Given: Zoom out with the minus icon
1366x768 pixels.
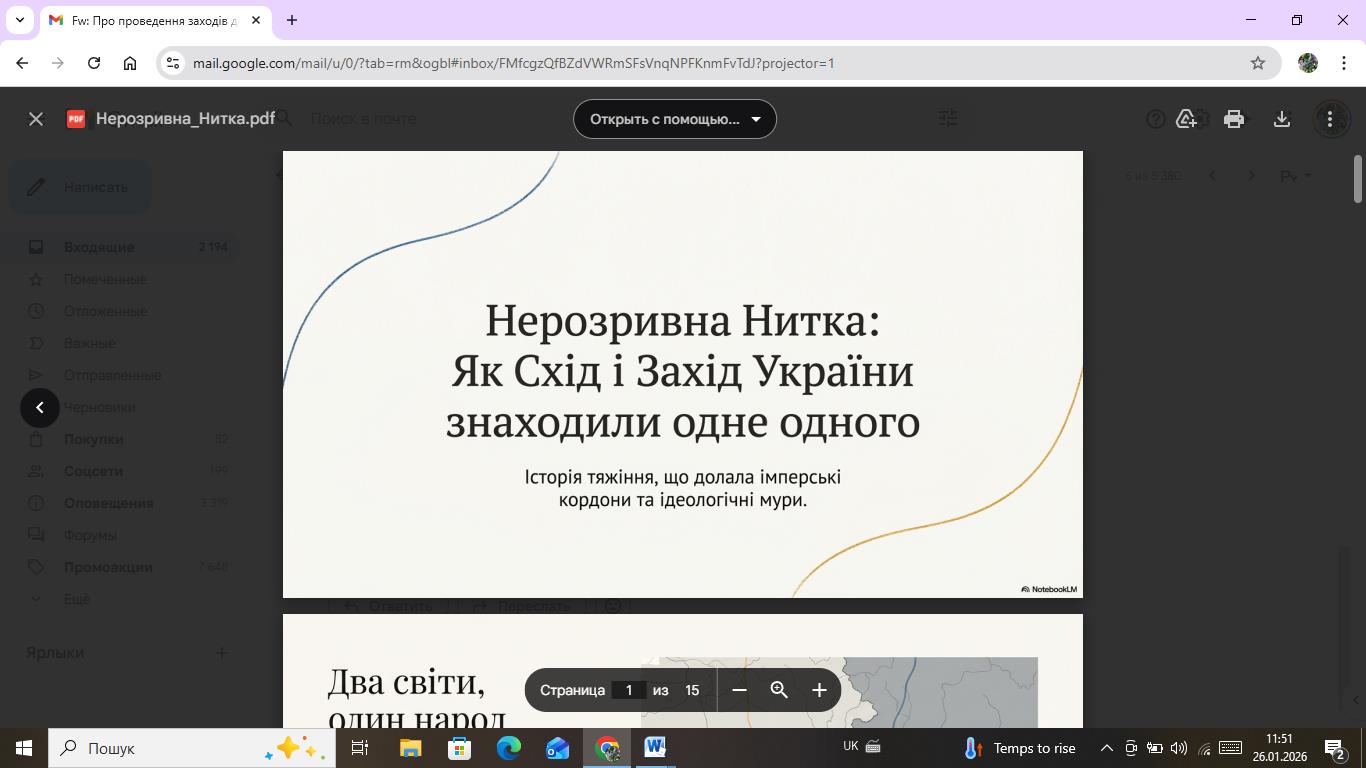Looking at the screenshot, I should pyautogui.click(x=740, y=690).
